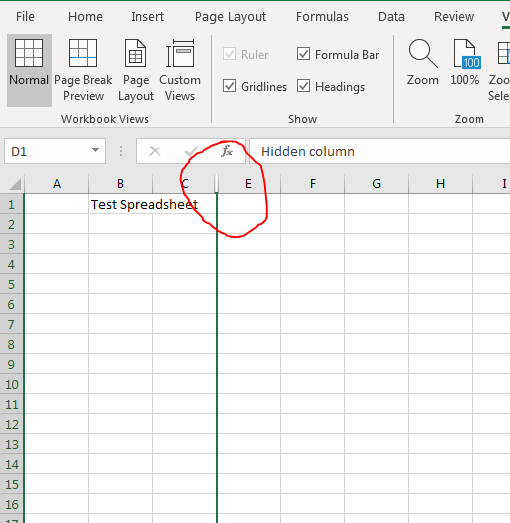
Task: Expand the Name Box dropdown arrow
Action: [95, 151]
